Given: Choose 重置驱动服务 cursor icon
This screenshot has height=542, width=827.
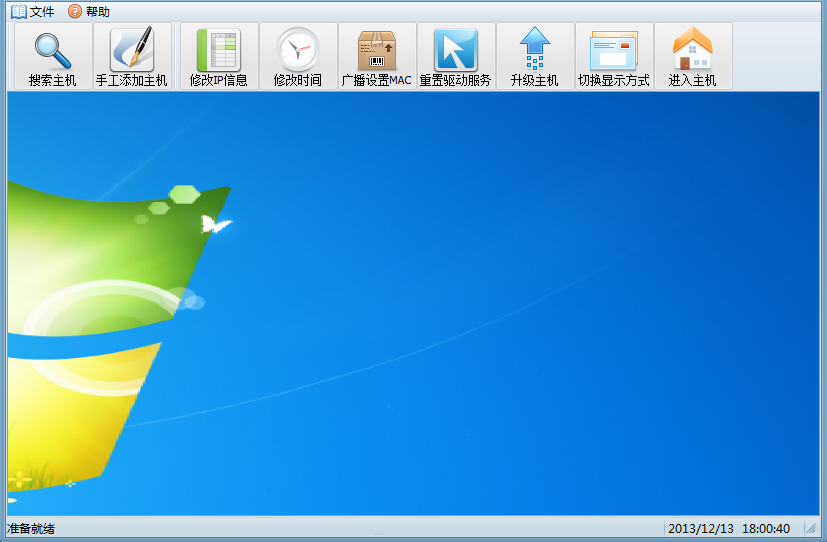Looking at the screenshot, I should pyautogui.click(x=456, y=50).
